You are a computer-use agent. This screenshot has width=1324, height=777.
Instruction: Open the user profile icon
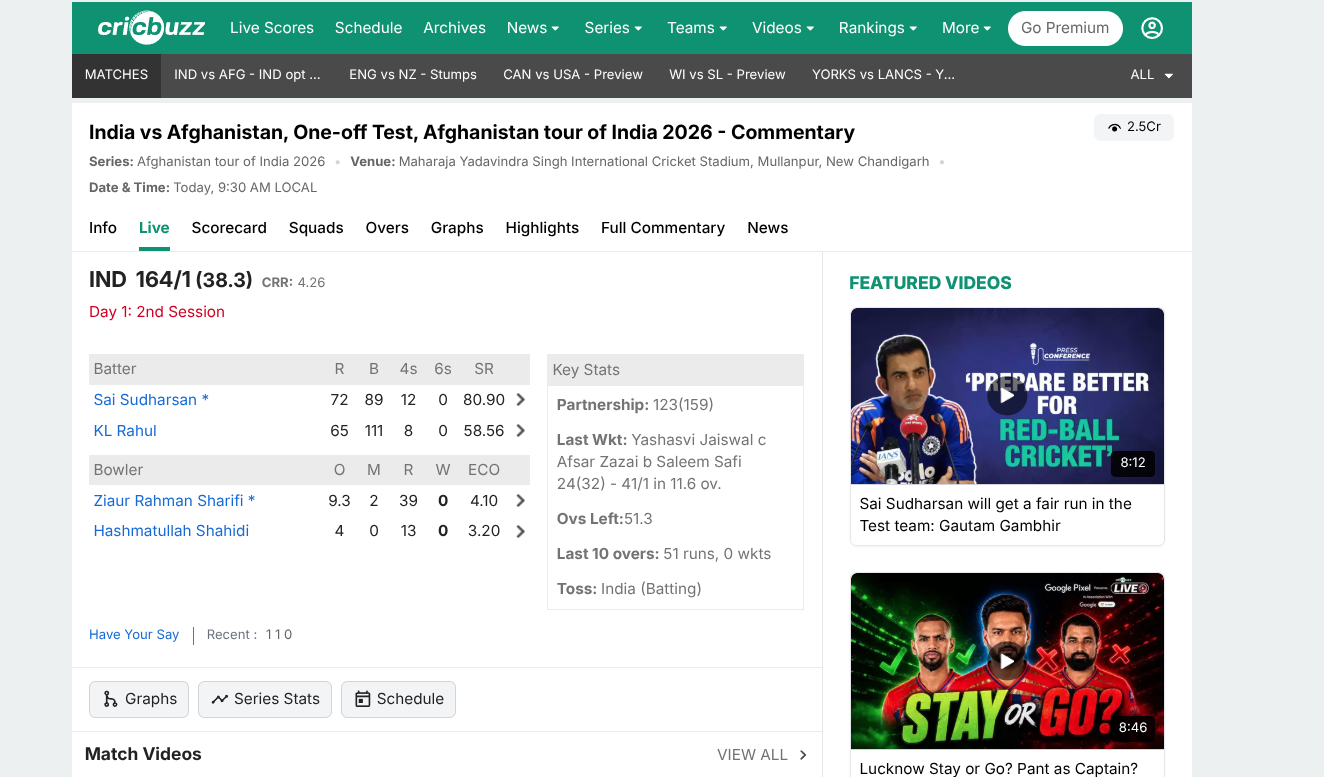pyautogui.click(x=1152, y=28)
